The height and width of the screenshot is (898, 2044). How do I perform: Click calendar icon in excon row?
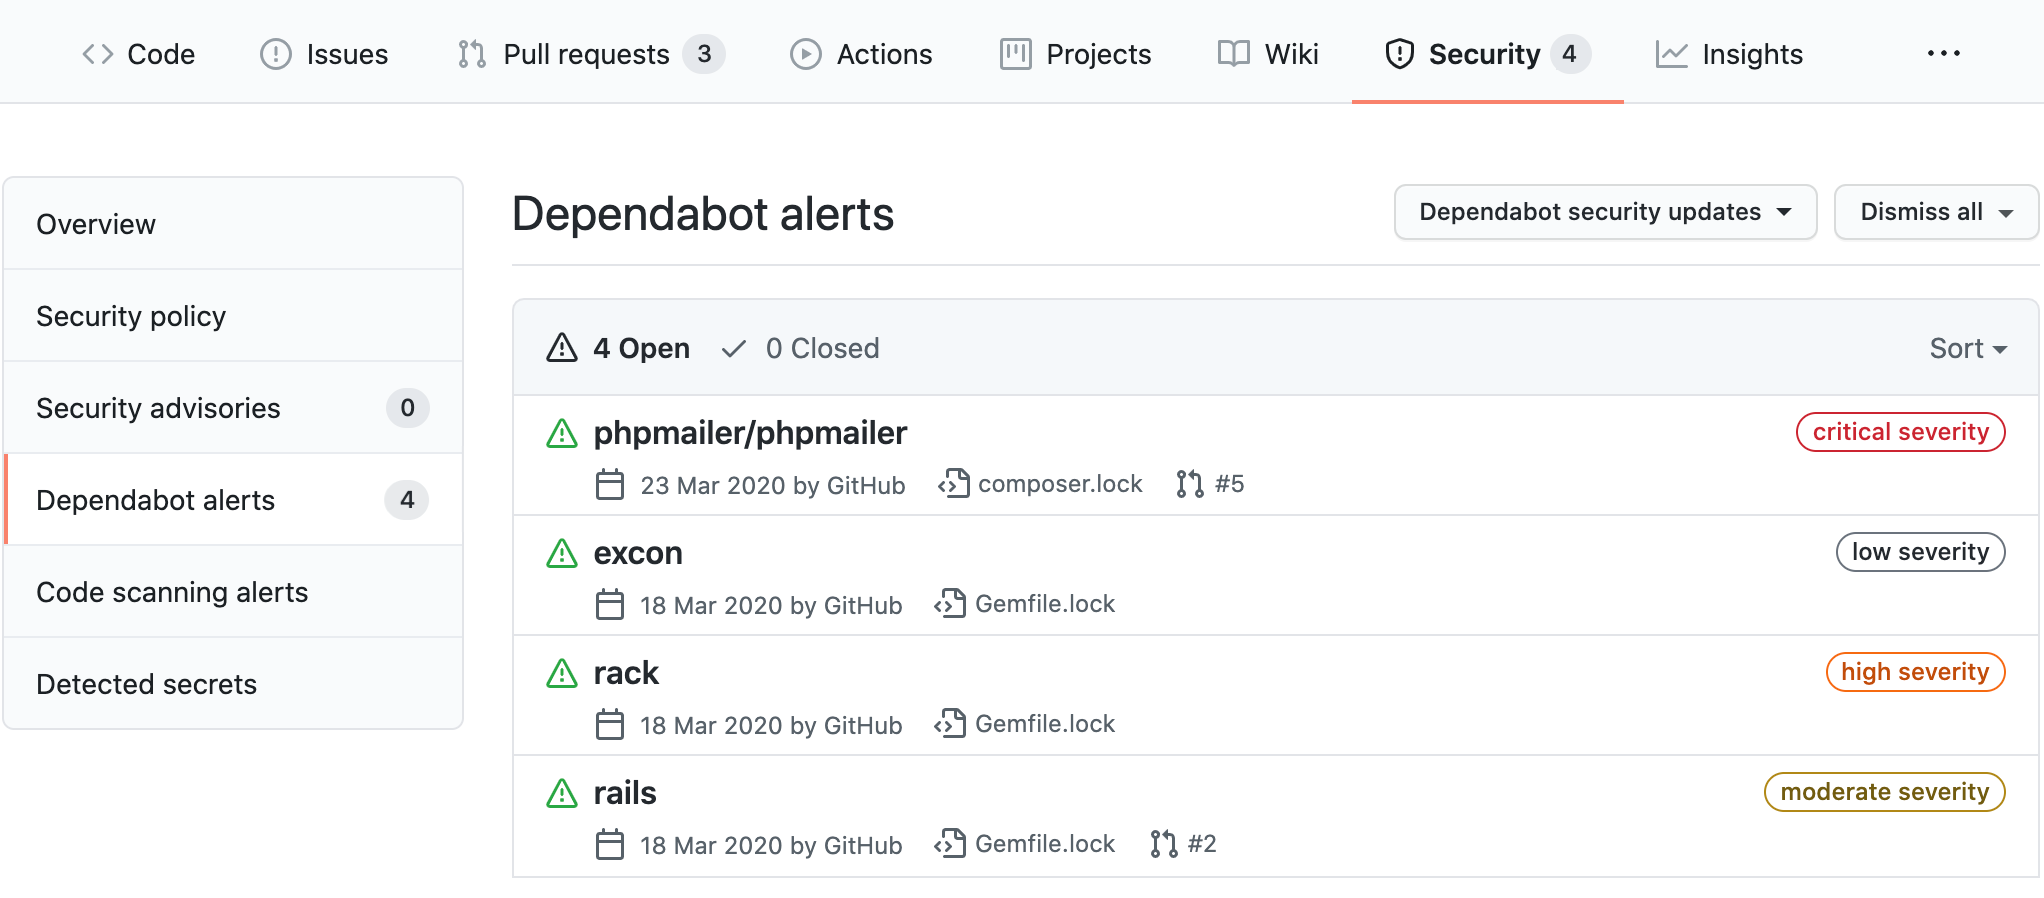coord(610,605)
